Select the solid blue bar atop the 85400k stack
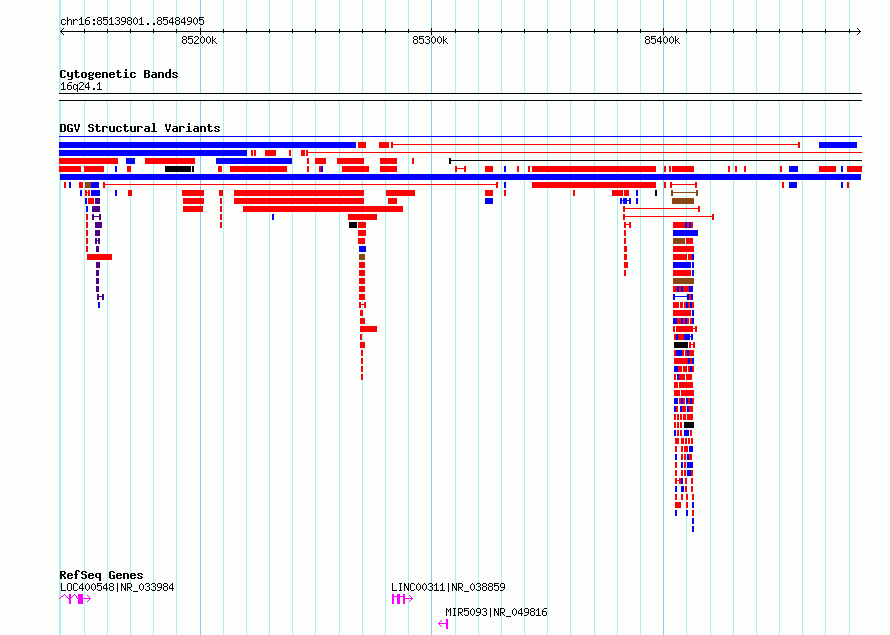 click(x=686, y=233)
